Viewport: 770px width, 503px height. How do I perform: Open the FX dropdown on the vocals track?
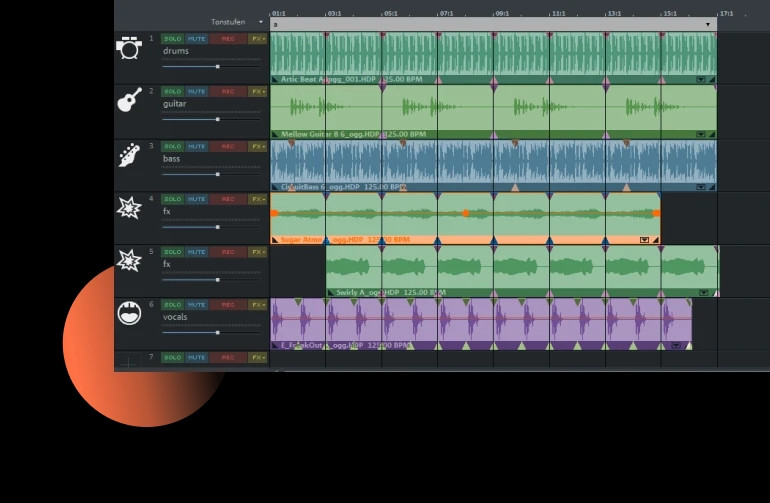click(258, 305)
